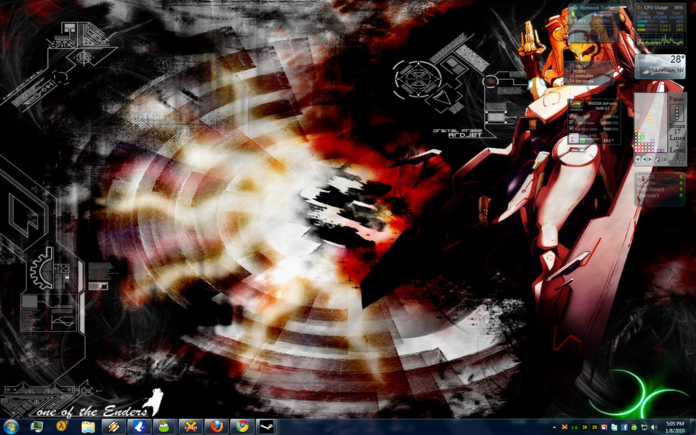Open the green apple app on taskbar
Image resolution: width=696 pixels, height=435 pixels.
click(x=164, y=427)
